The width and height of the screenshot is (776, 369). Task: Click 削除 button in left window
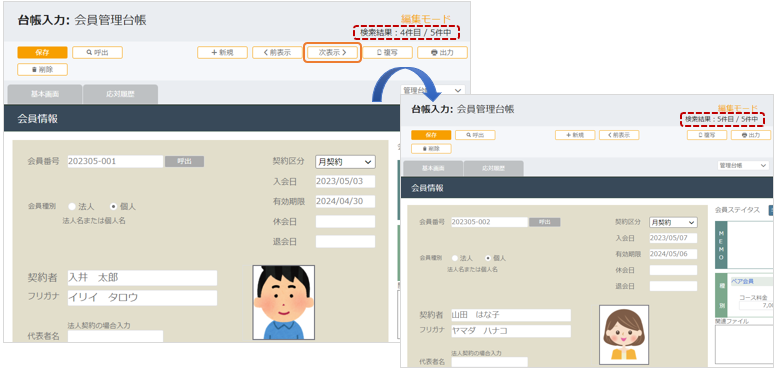(x=42, y=70)
